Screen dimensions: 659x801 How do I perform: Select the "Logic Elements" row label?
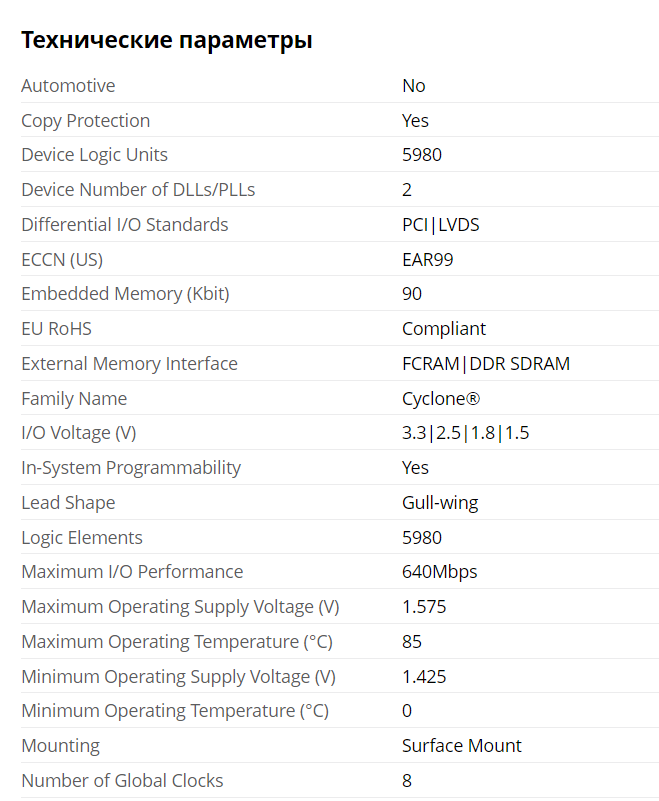pos(82,538)
